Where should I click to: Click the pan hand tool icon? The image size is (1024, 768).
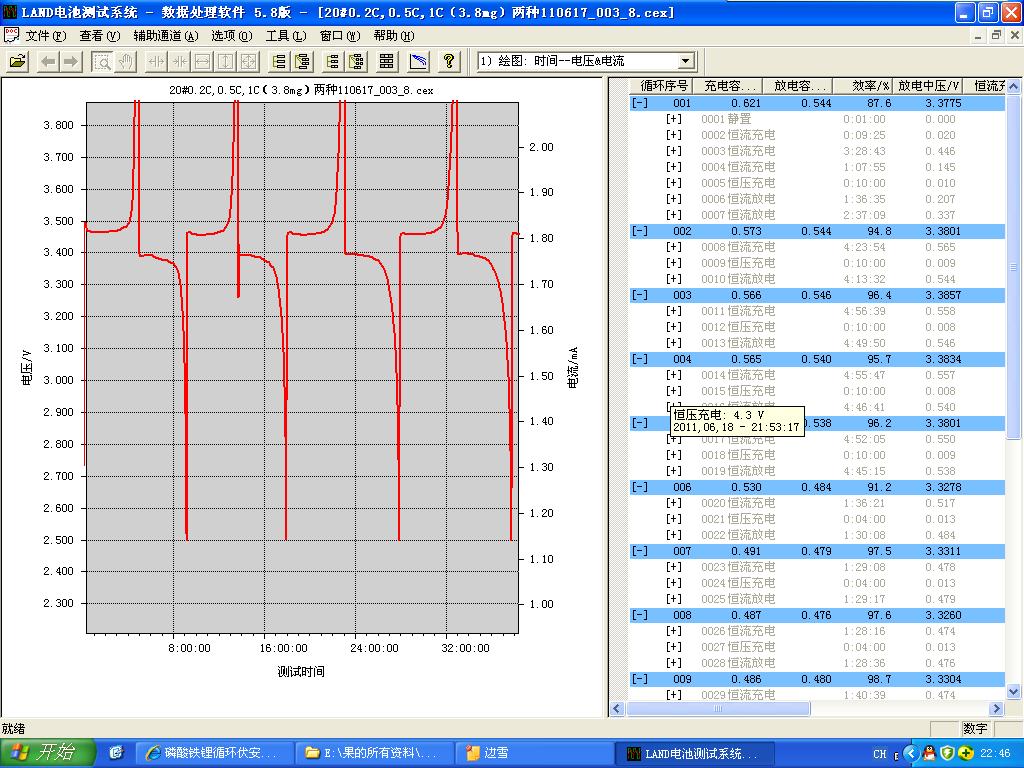pyautogui.click(x=126, y=61)
